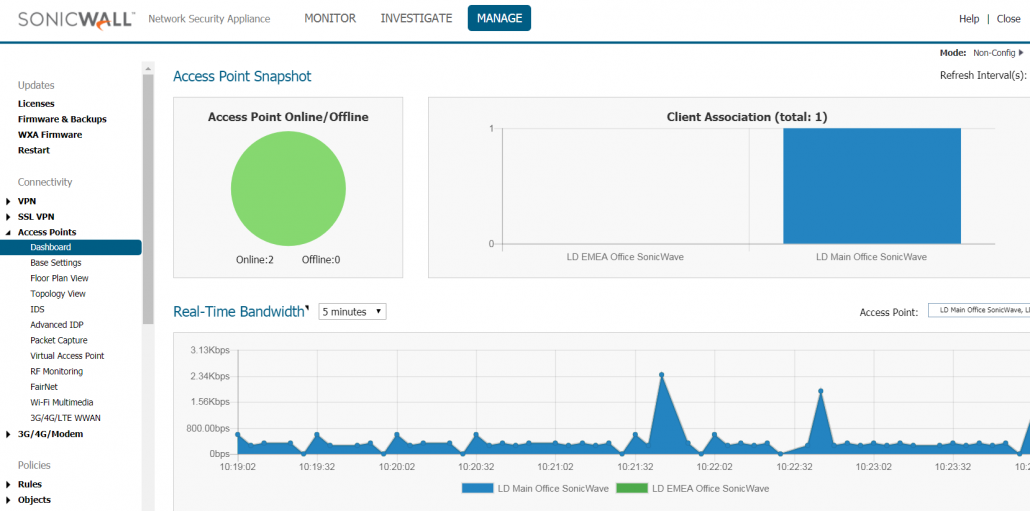Open the Help link
The width and height of the screenshot is (1030, 511).
[969, 19]
